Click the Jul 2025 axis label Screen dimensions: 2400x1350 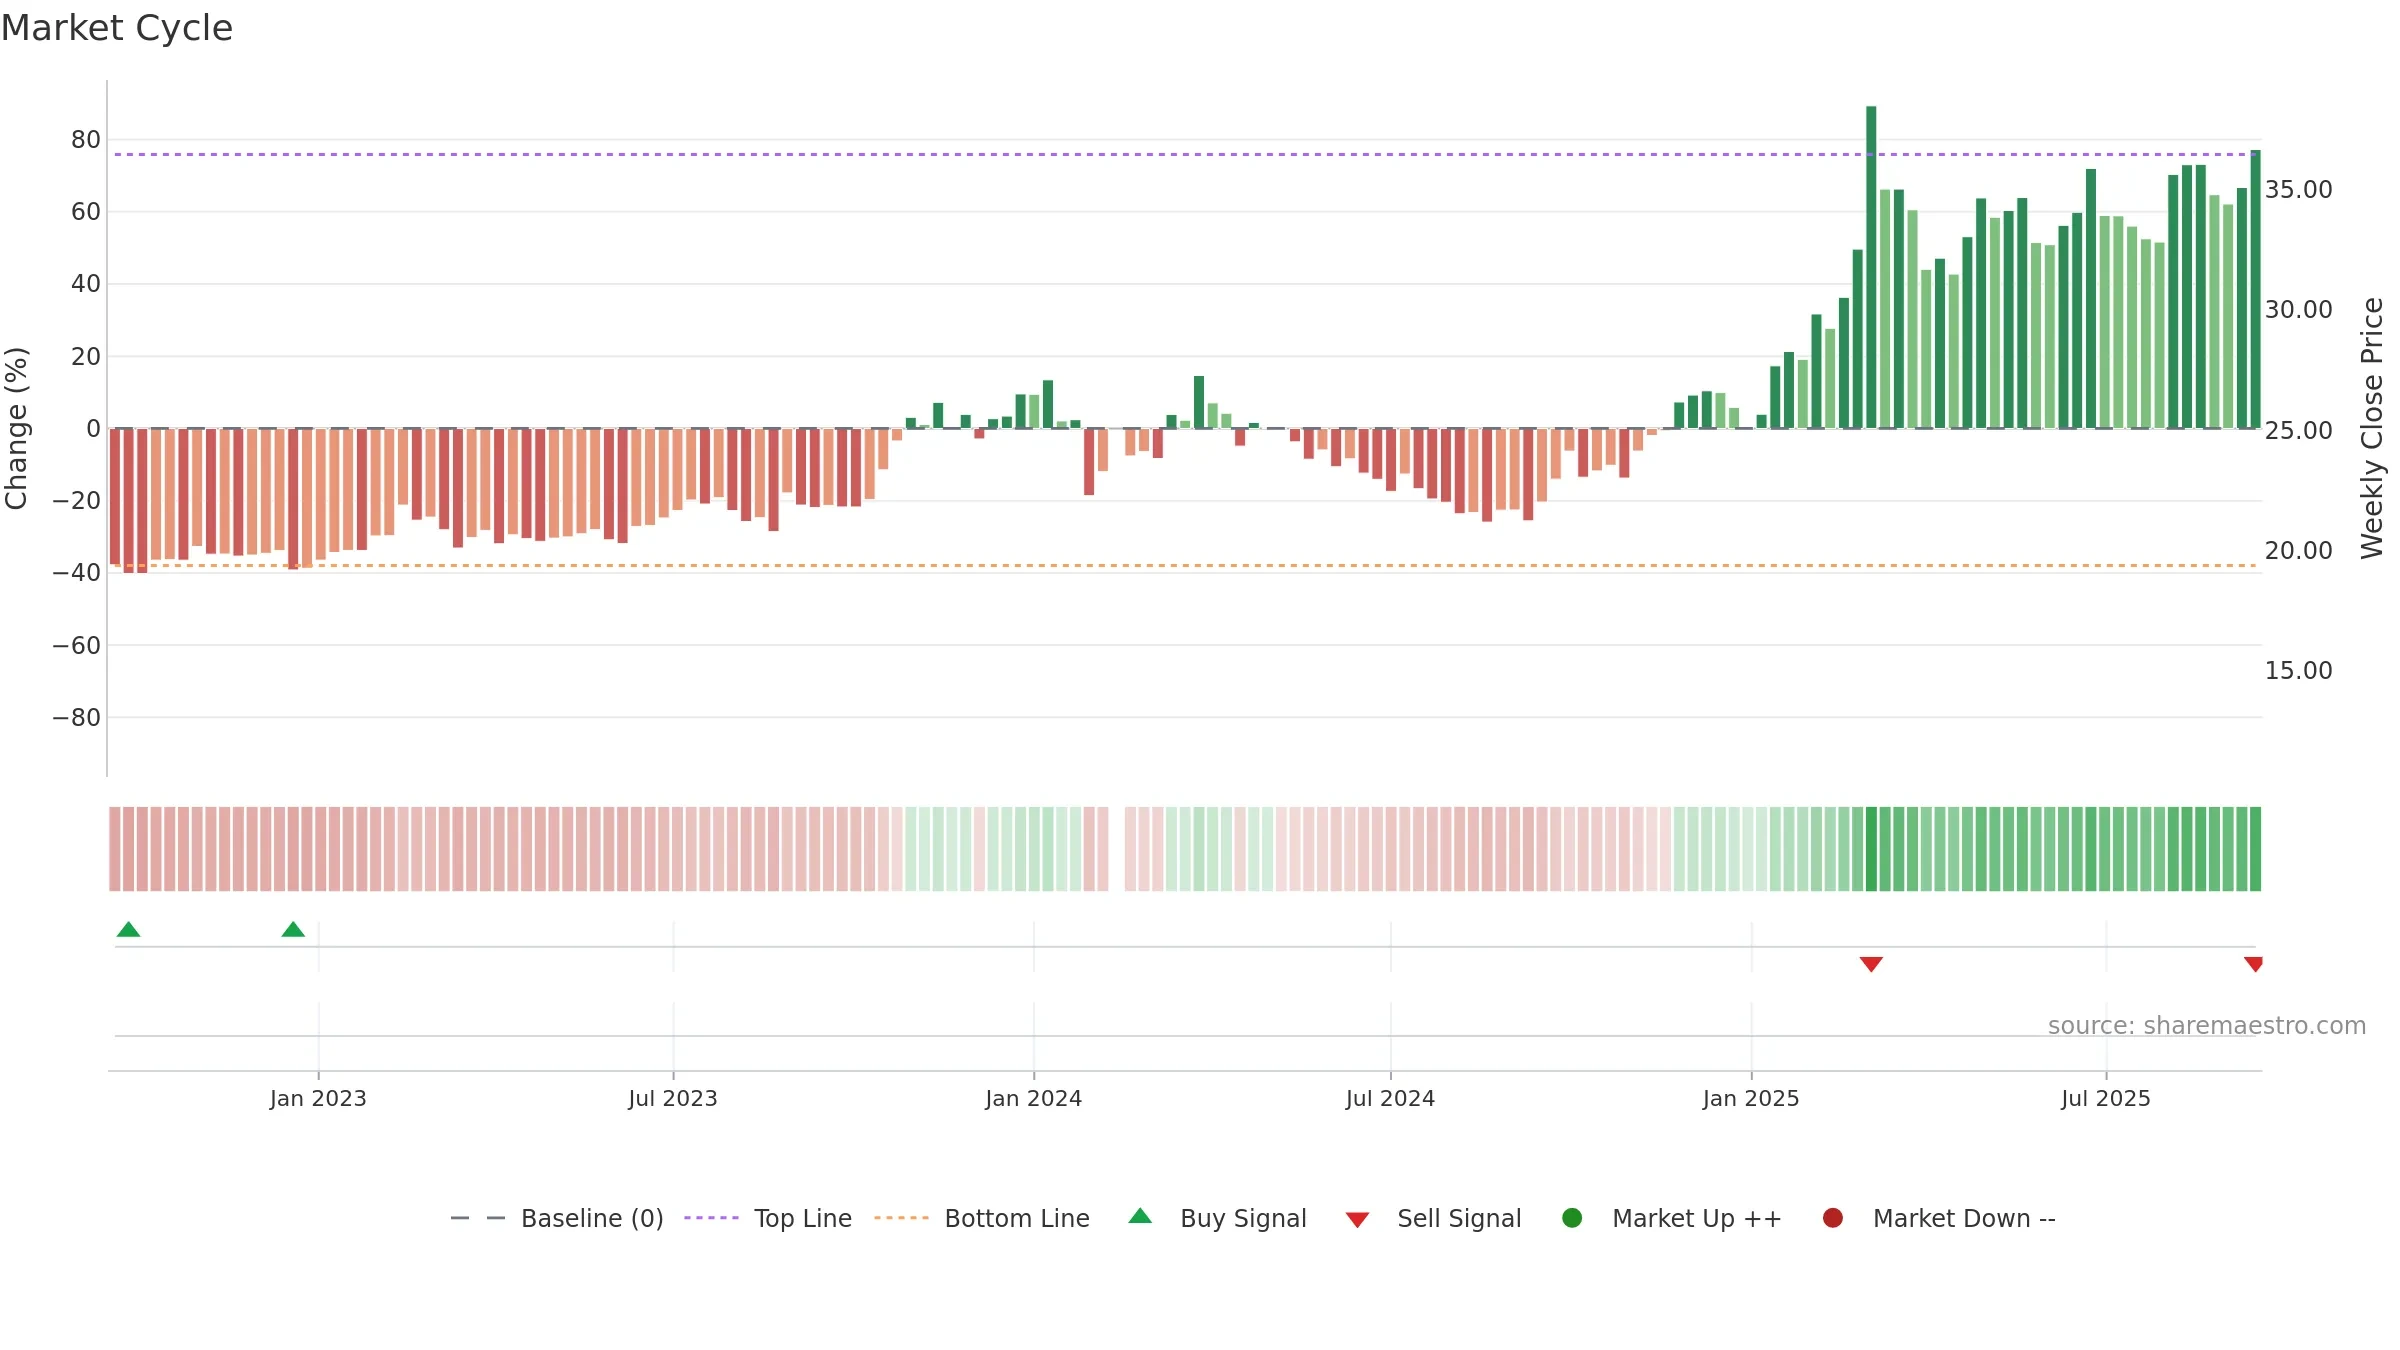2106,1098
